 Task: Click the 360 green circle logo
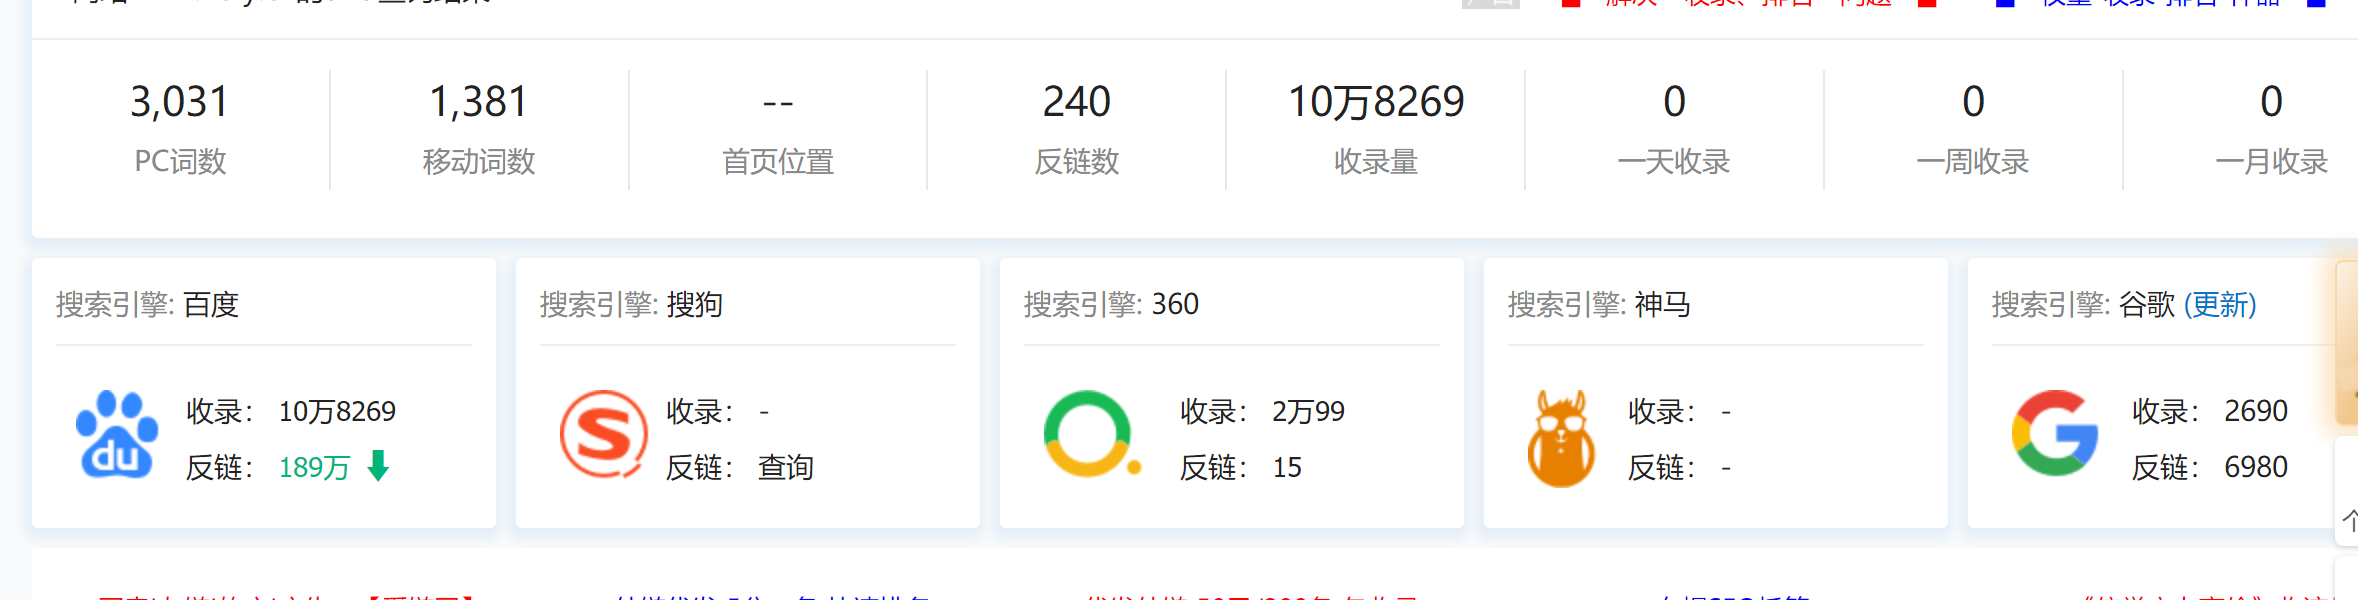(x=1091, y=434)
